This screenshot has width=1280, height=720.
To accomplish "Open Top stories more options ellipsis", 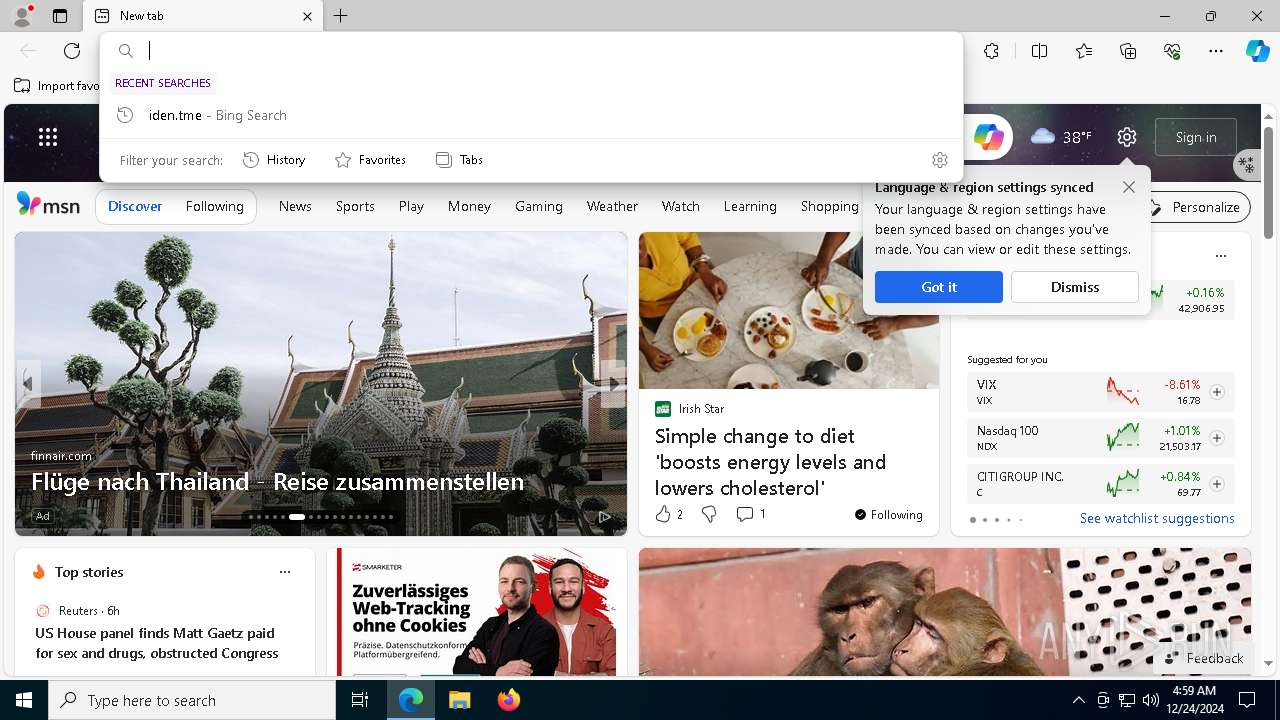I will [x=285, y=572].
